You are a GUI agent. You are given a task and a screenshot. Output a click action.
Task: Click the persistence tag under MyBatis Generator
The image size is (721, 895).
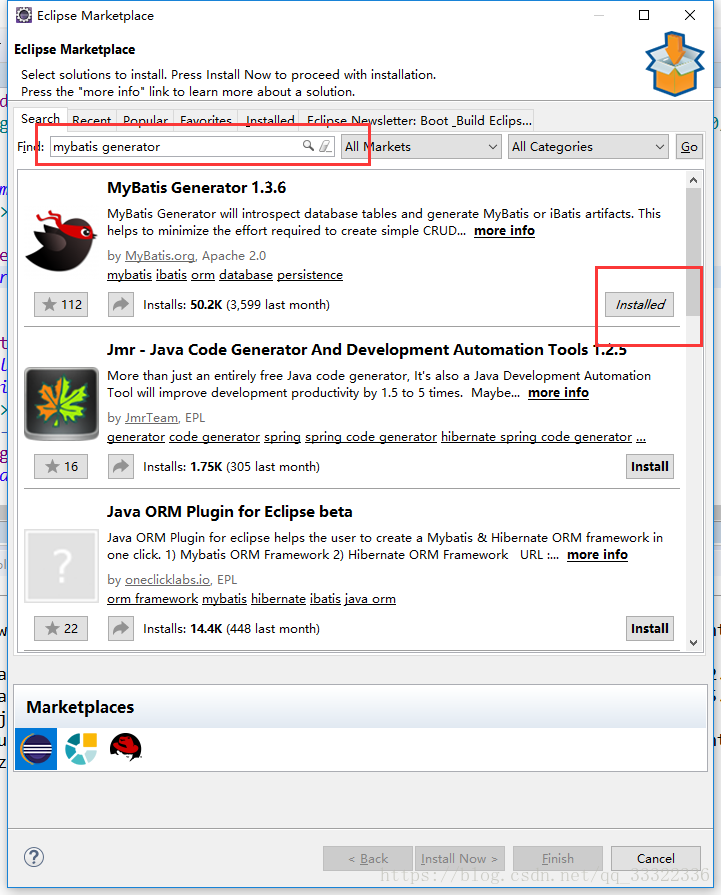(310, 275)
